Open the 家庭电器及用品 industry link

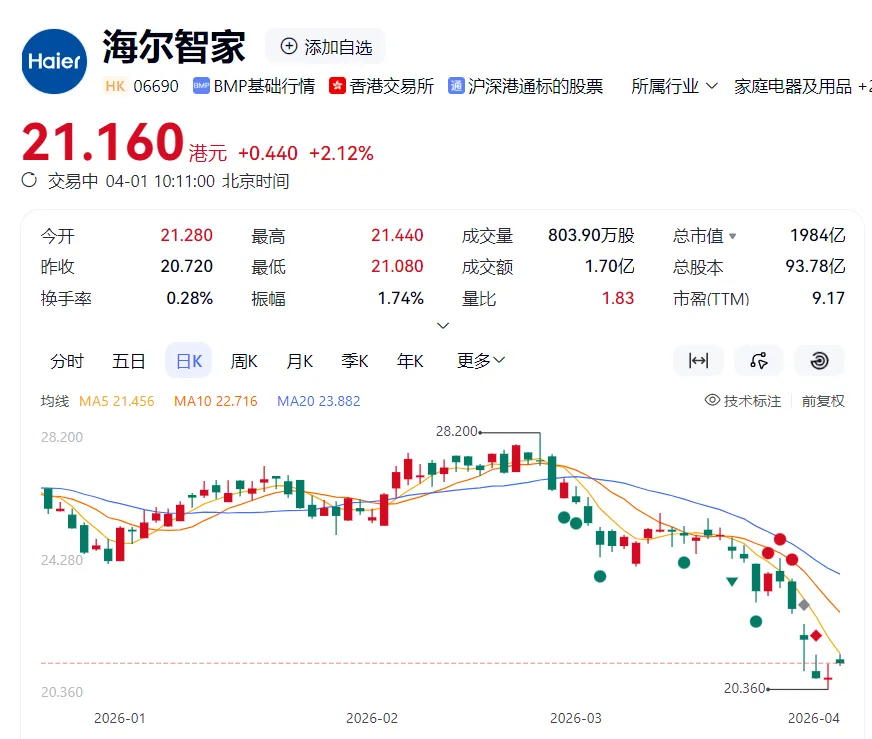(793, 86)
